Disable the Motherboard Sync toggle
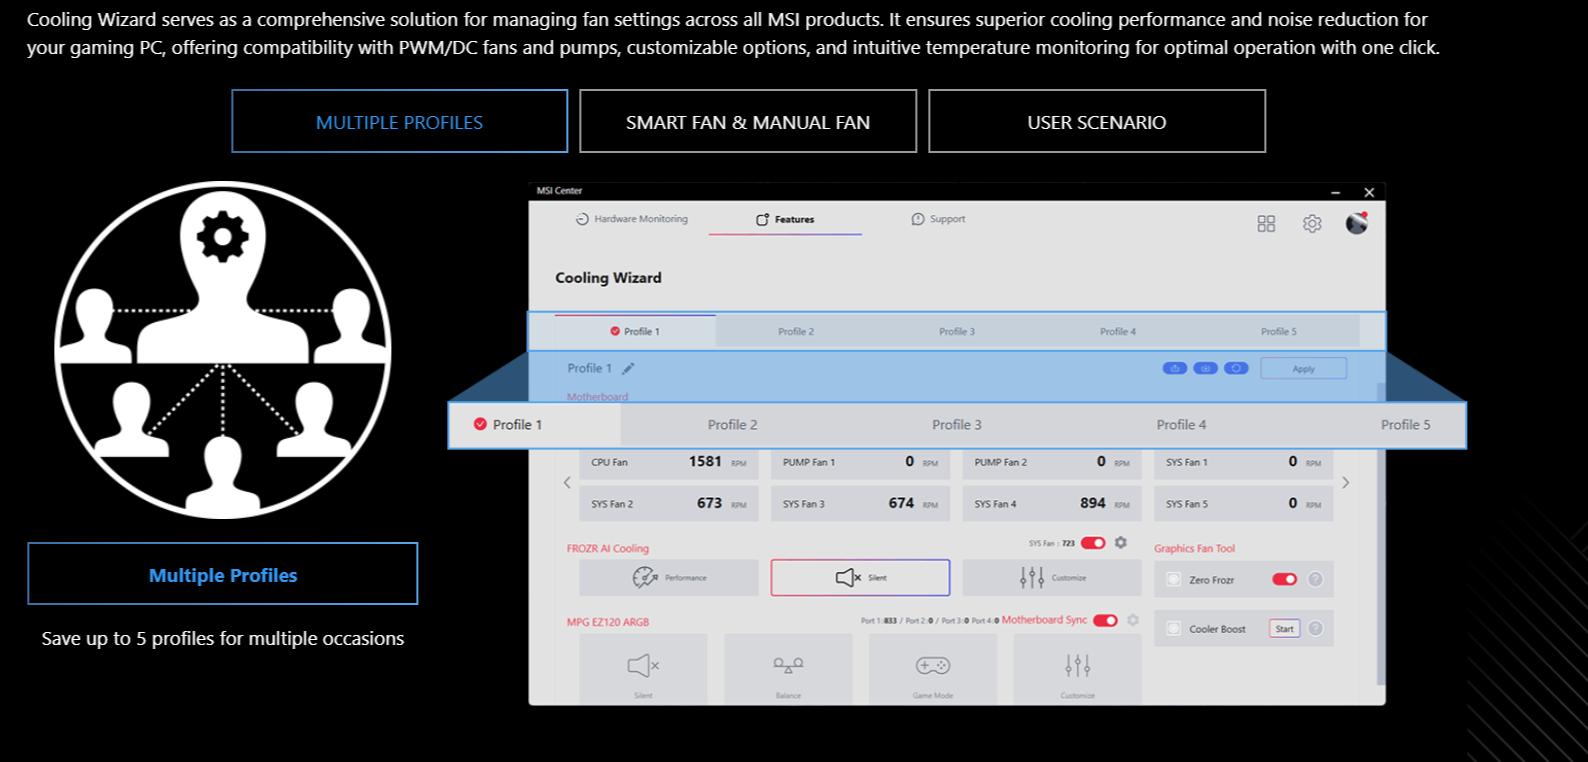The width and height of the screenshot is (1588, 762). point(1105,620)
